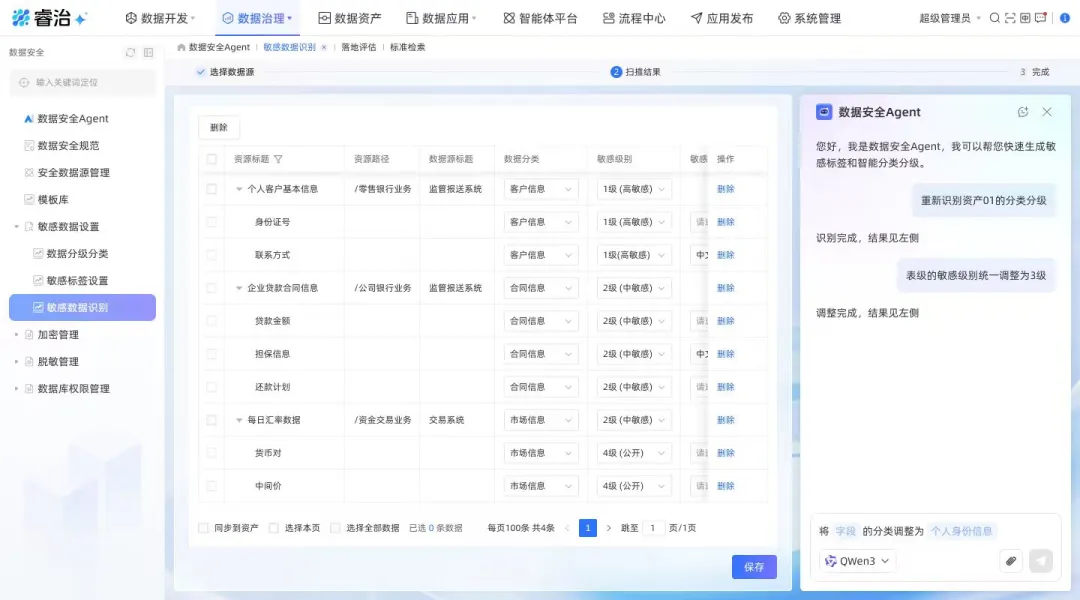Image resolution: width=1080 pixels, height=600 pixels.
Task: Open the 智能体平台 top menu
Action: 540,18
